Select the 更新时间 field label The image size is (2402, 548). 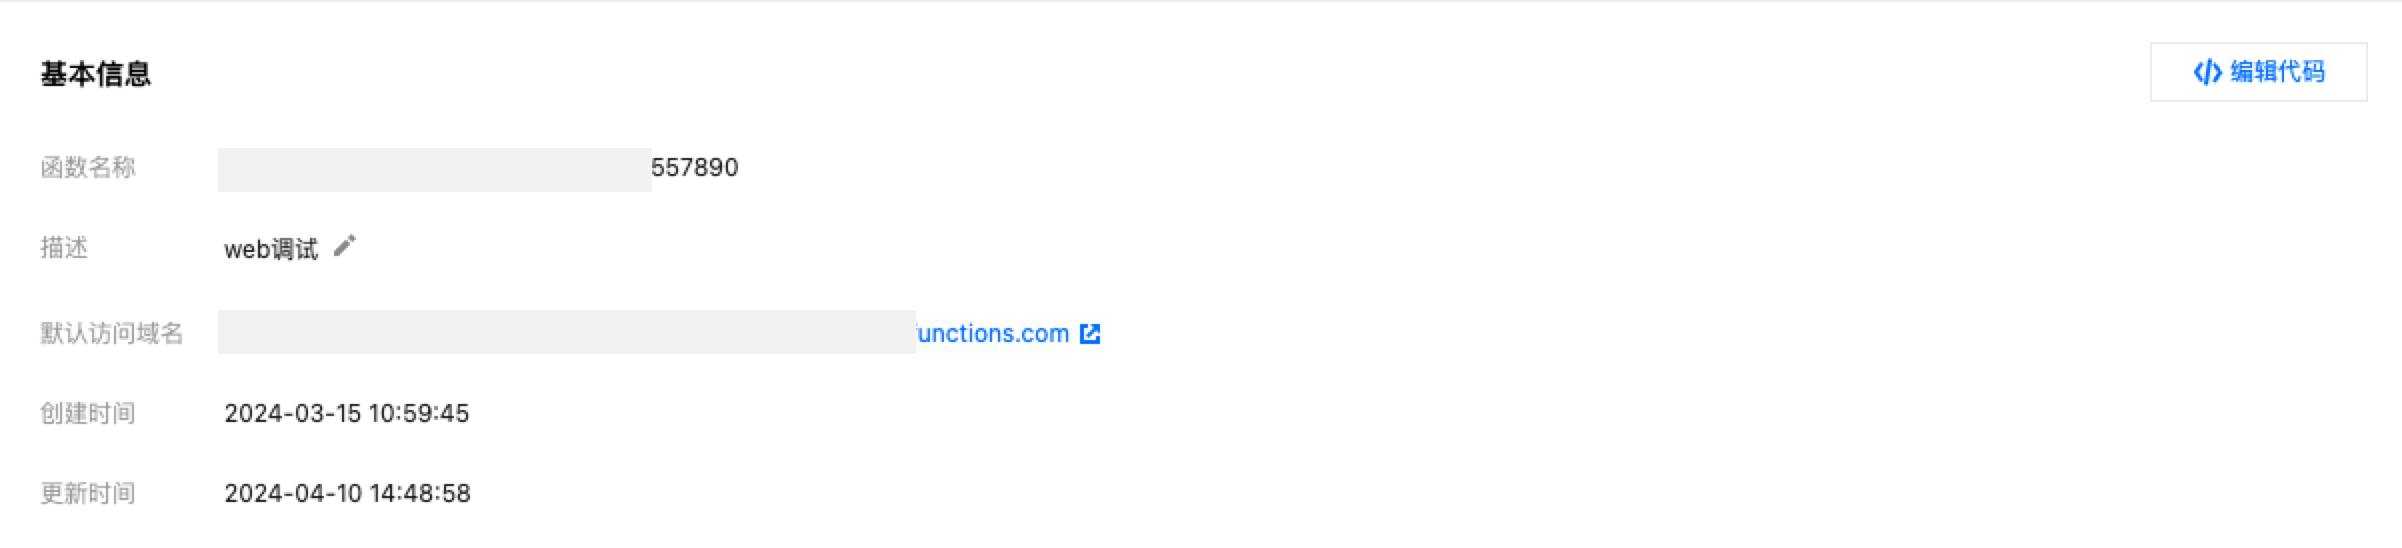coord(87,493)
